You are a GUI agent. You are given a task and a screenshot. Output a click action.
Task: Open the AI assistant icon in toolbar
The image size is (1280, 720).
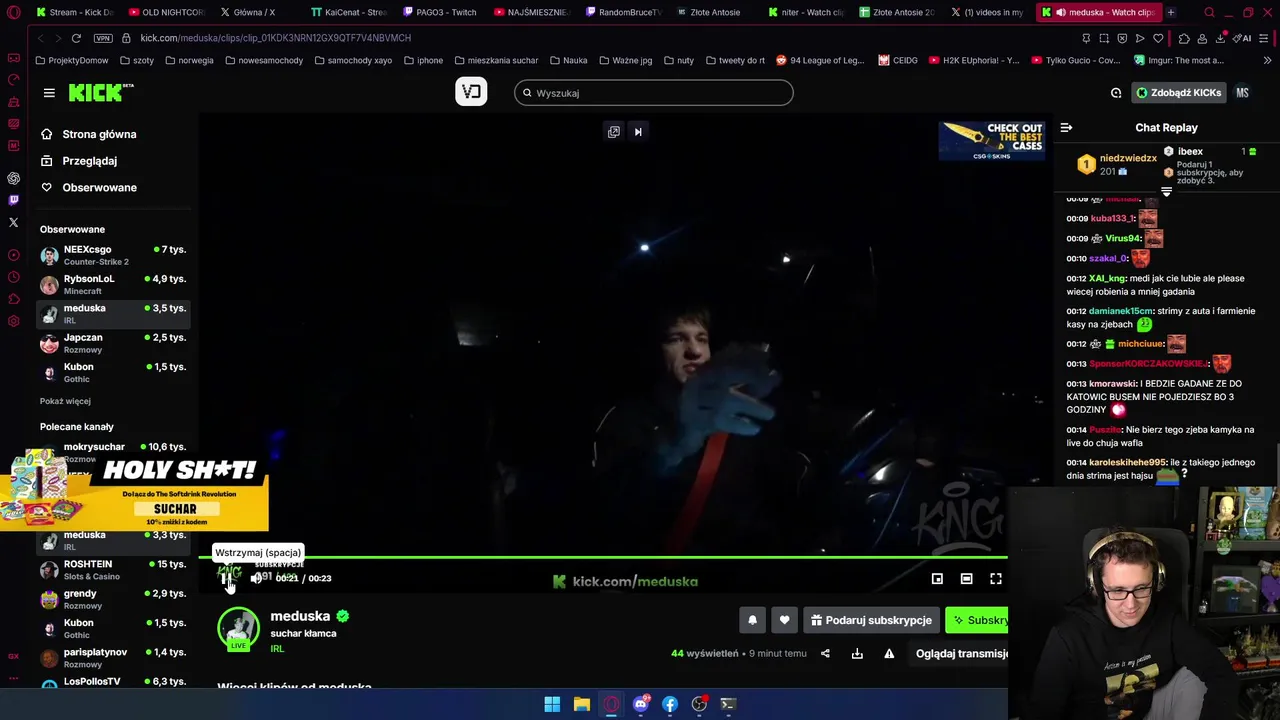coord(1243,38)
